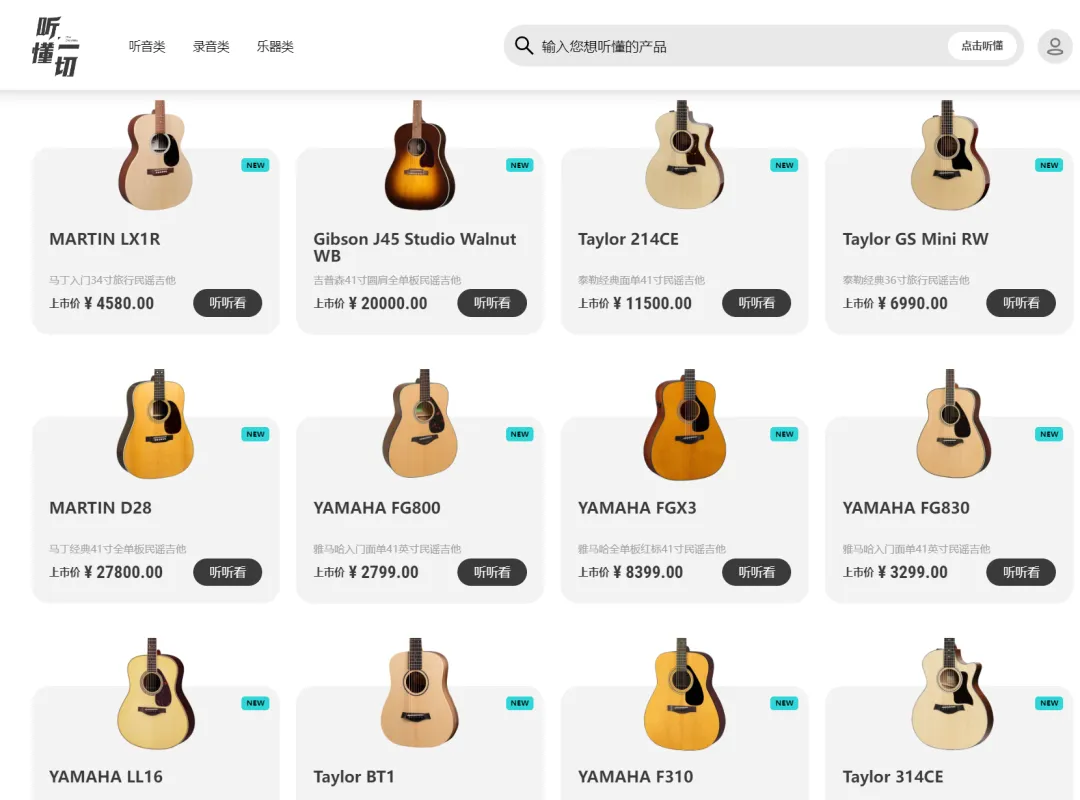Open the MARTIN LX1R guitar image

tap(156, 155)
